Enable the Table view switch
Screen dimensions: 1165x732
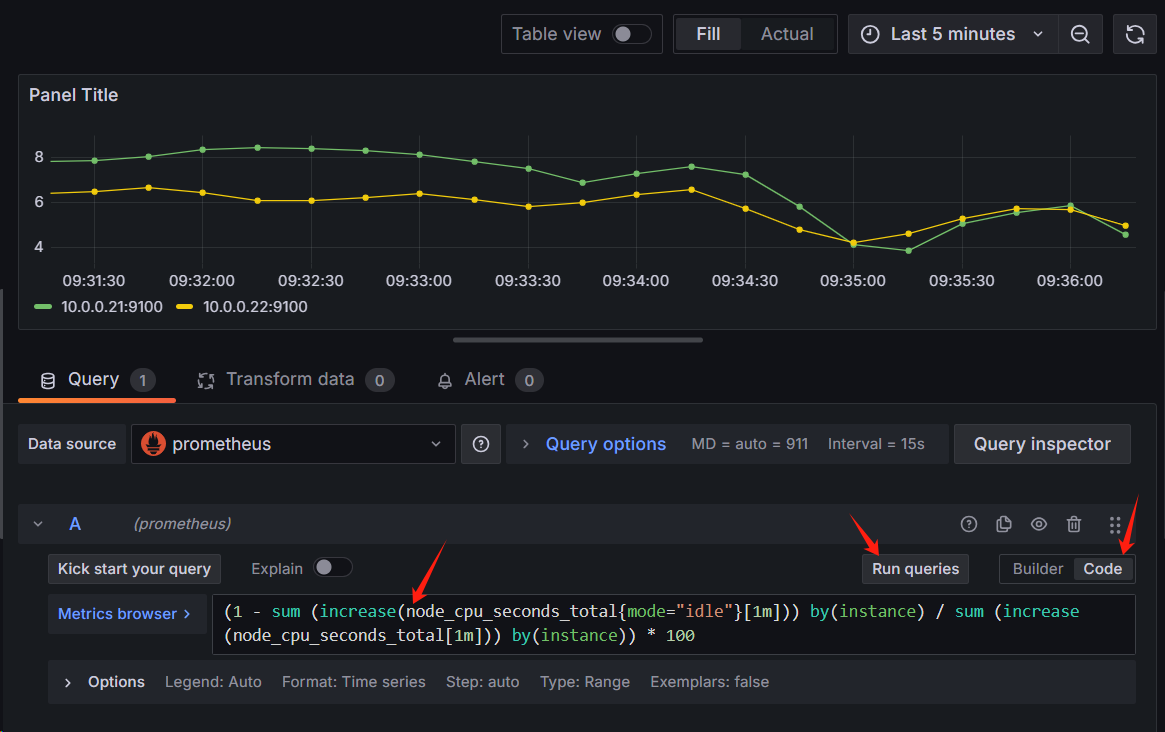[x=631, y=34]
